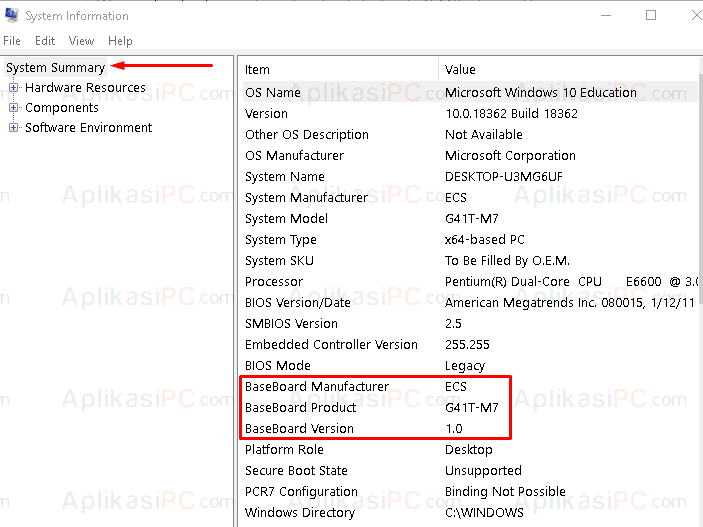The height and width of the screenshot is (527, 703).
Task: Click the value Legacy
Action: (x=465, y=366)
